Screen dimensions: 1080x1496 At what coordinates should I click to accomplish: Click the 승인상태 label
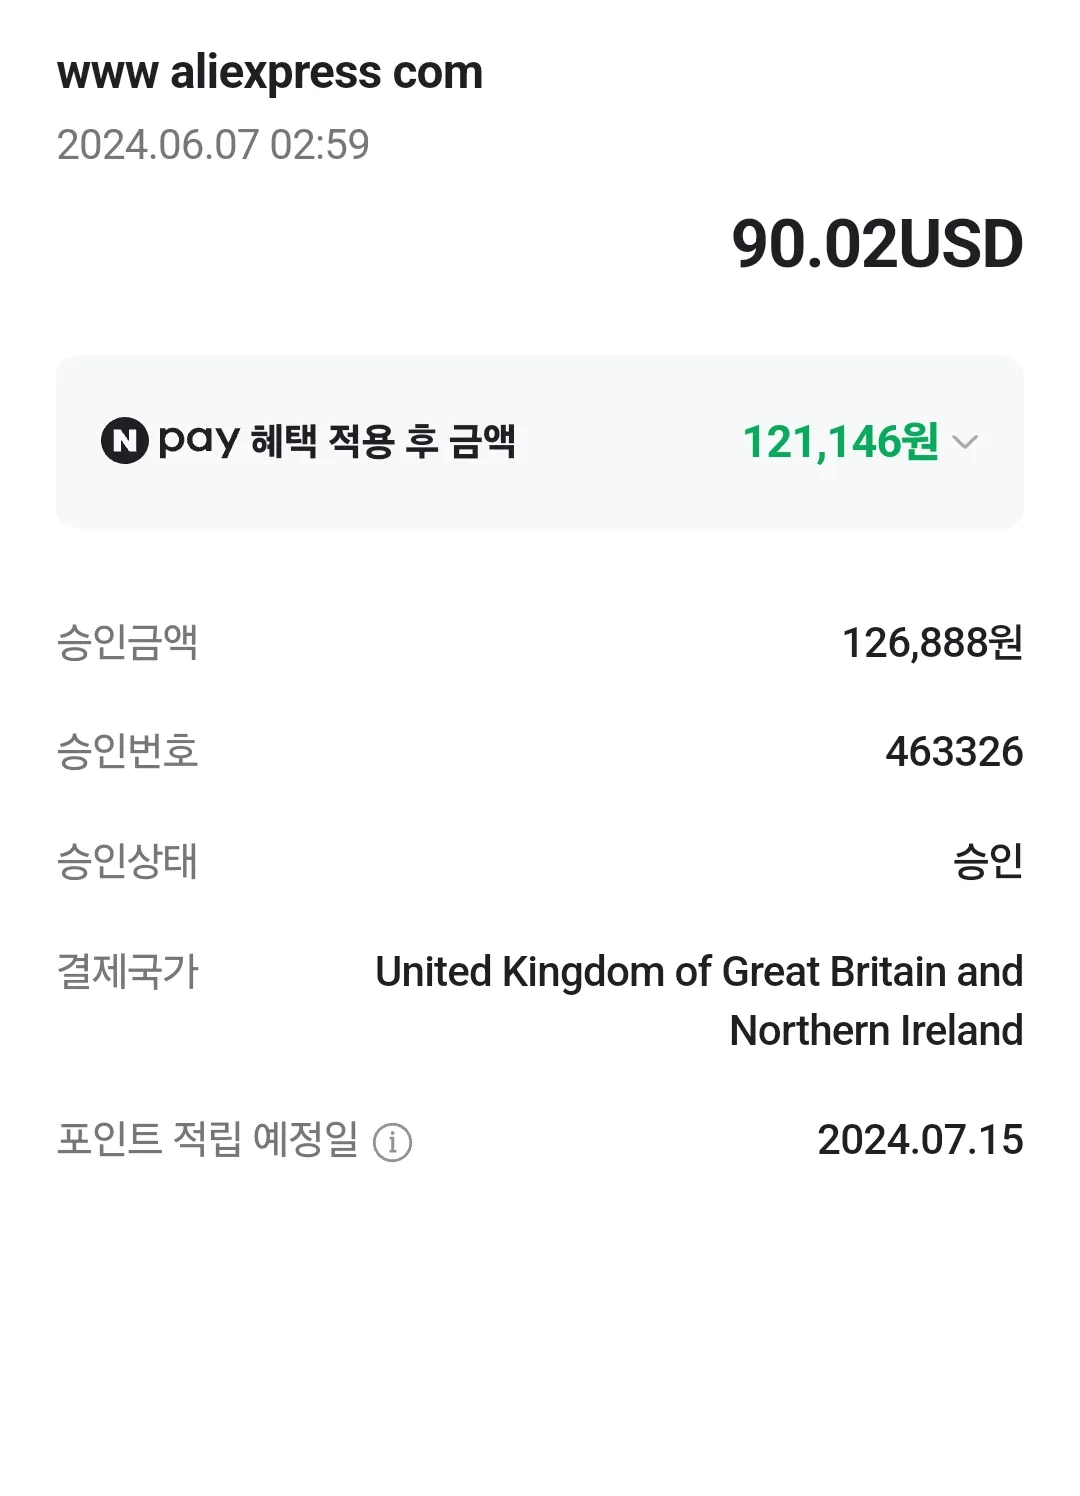[127, 861]
